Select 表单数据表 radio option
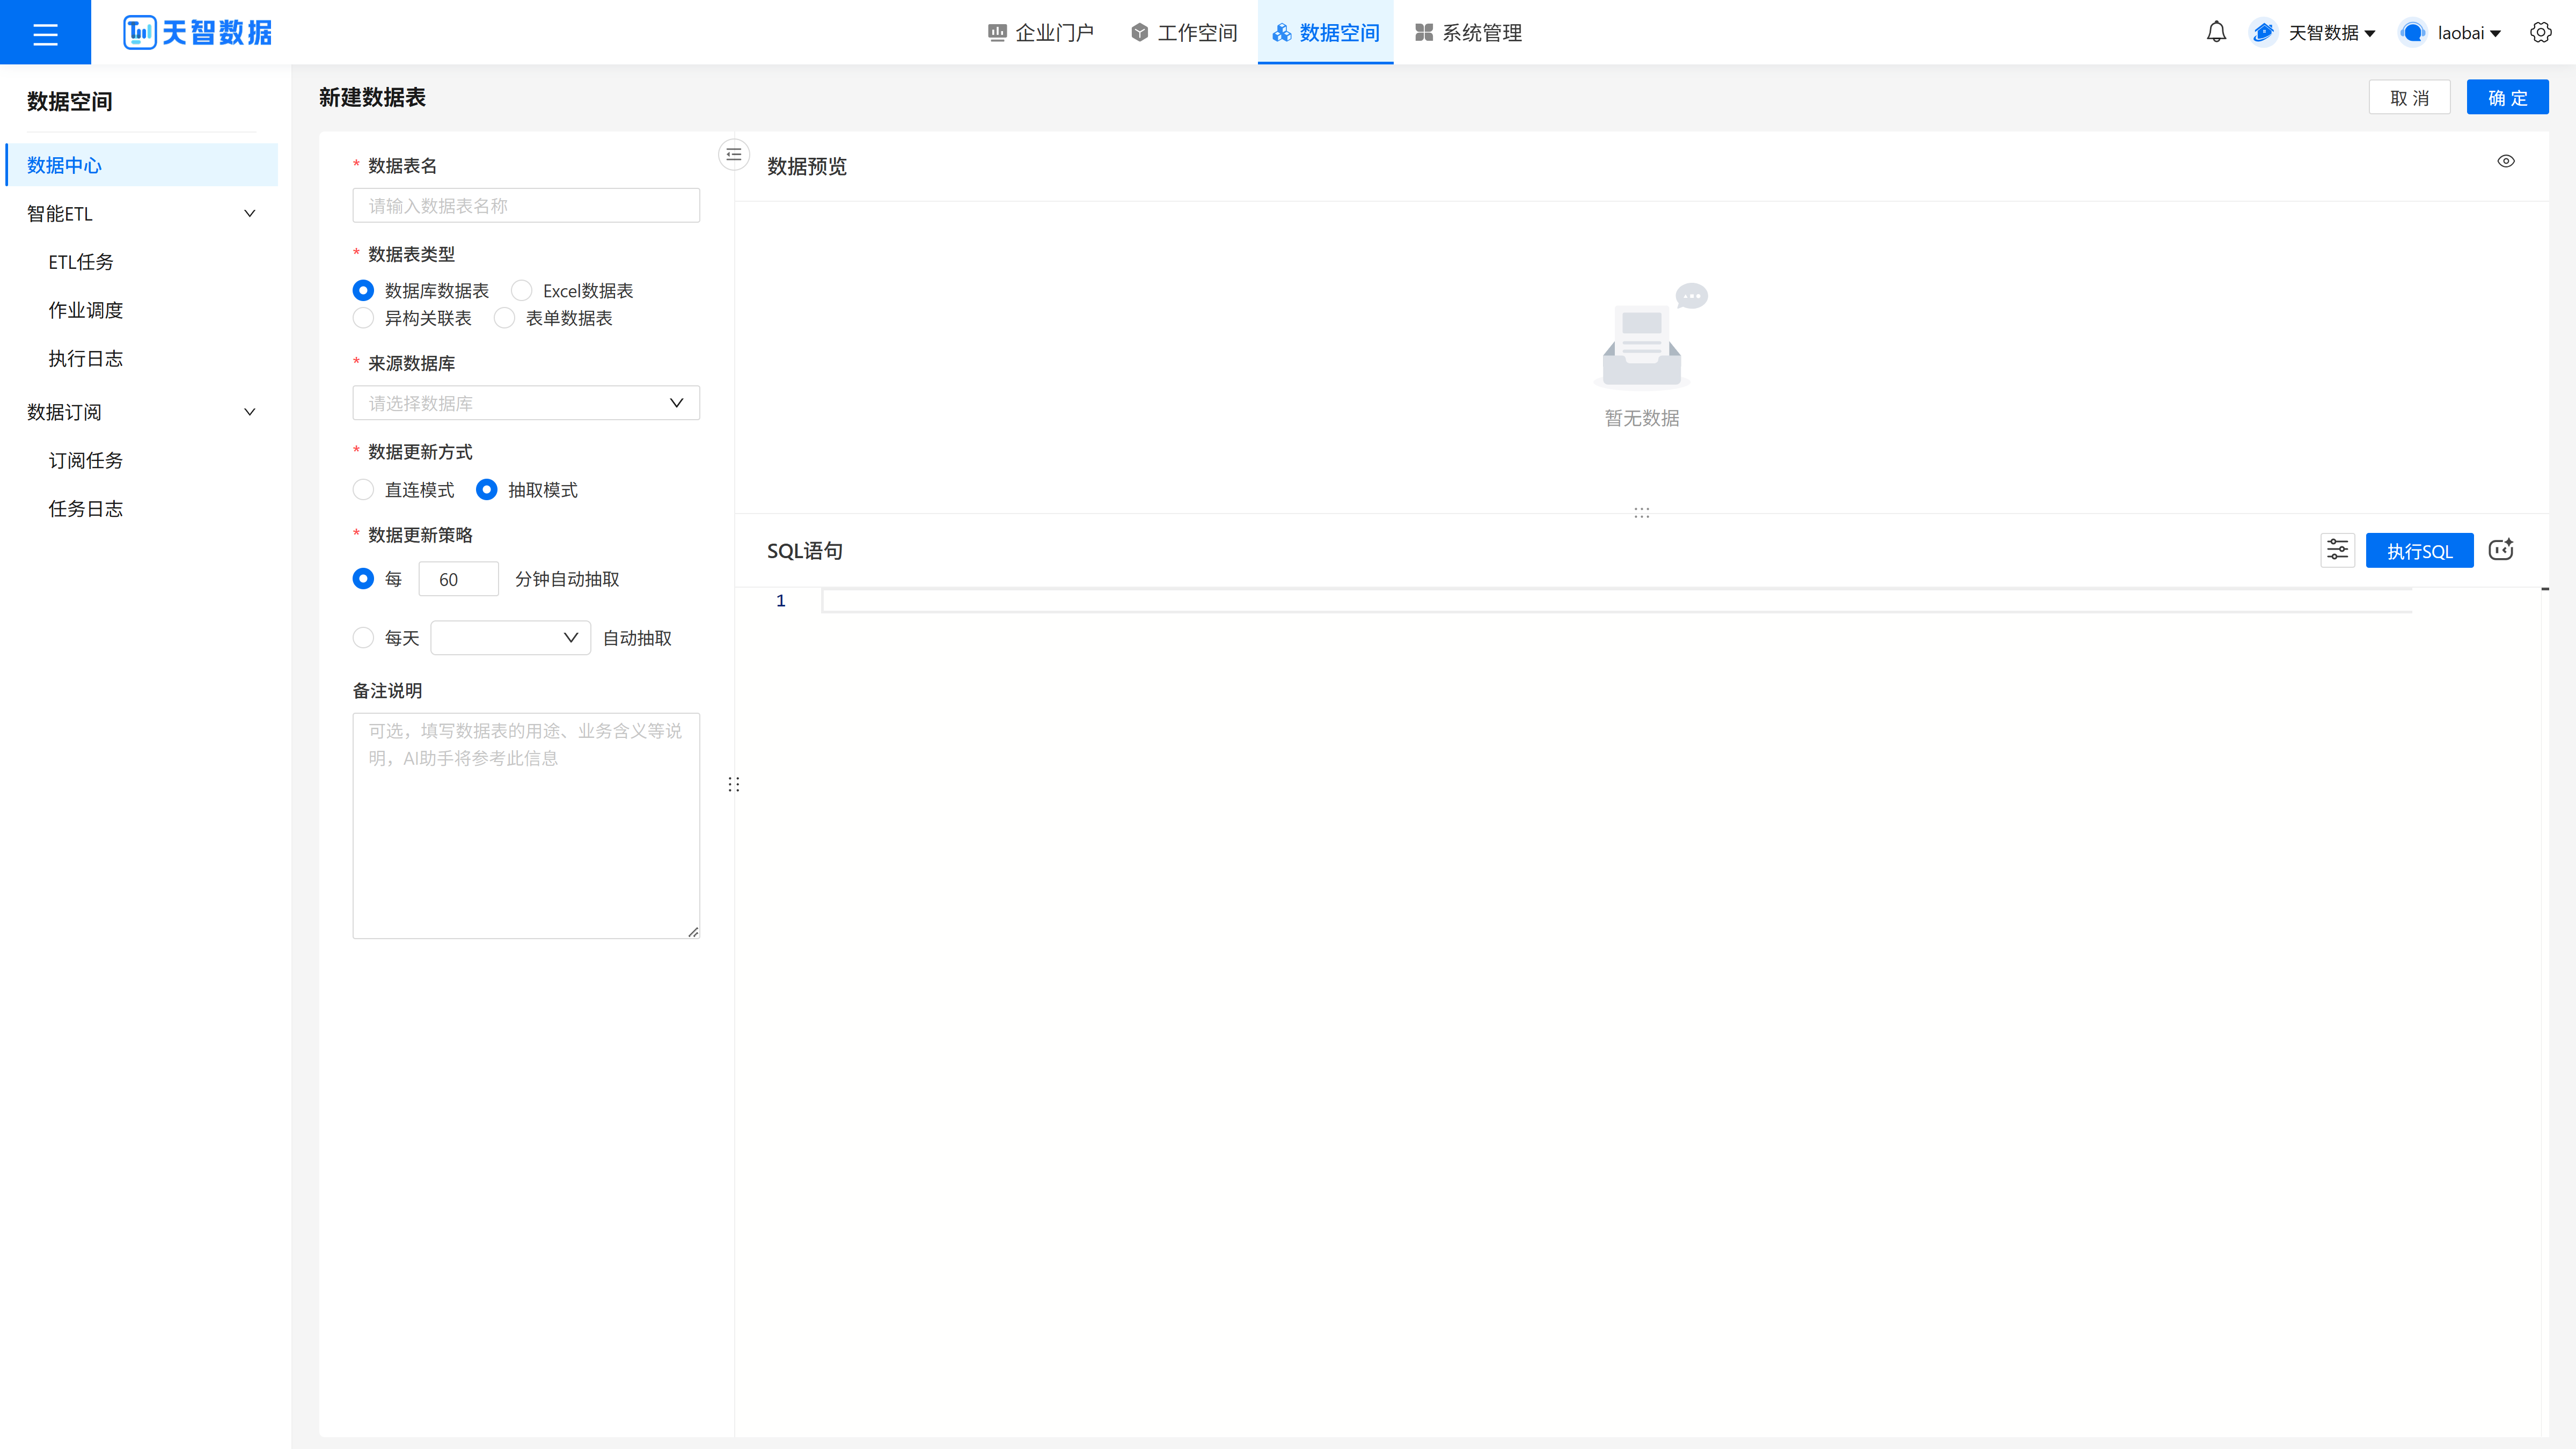 [504, 318]
